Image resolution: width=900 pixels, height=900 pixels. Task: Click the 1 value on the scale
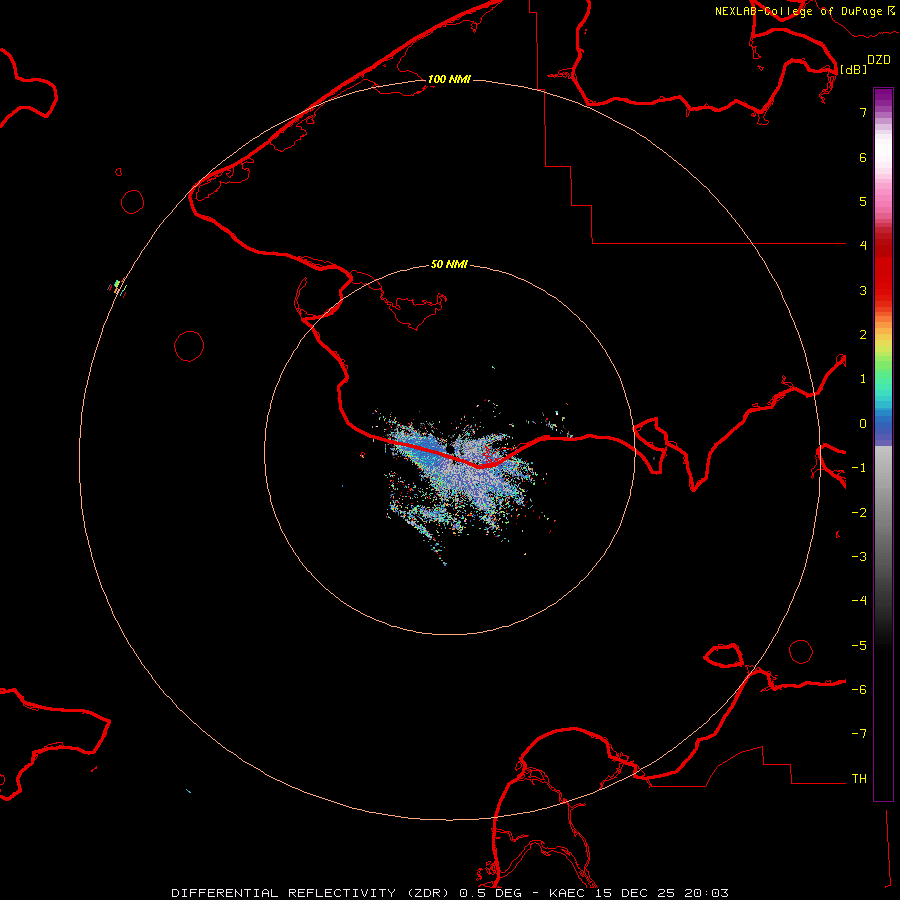[863, 379]
